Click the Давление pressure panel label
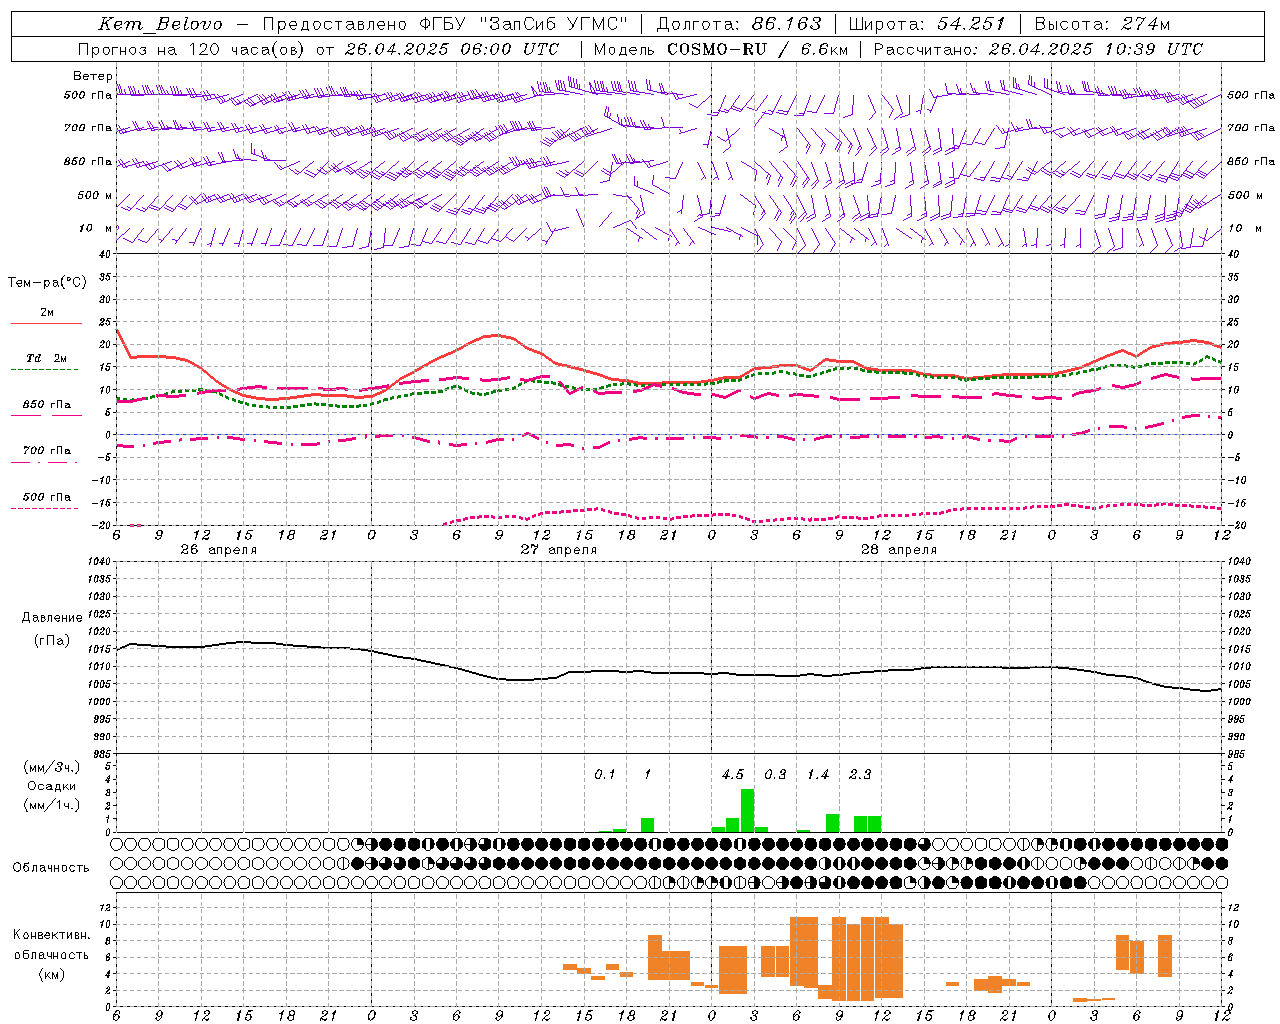 point(52,618)
